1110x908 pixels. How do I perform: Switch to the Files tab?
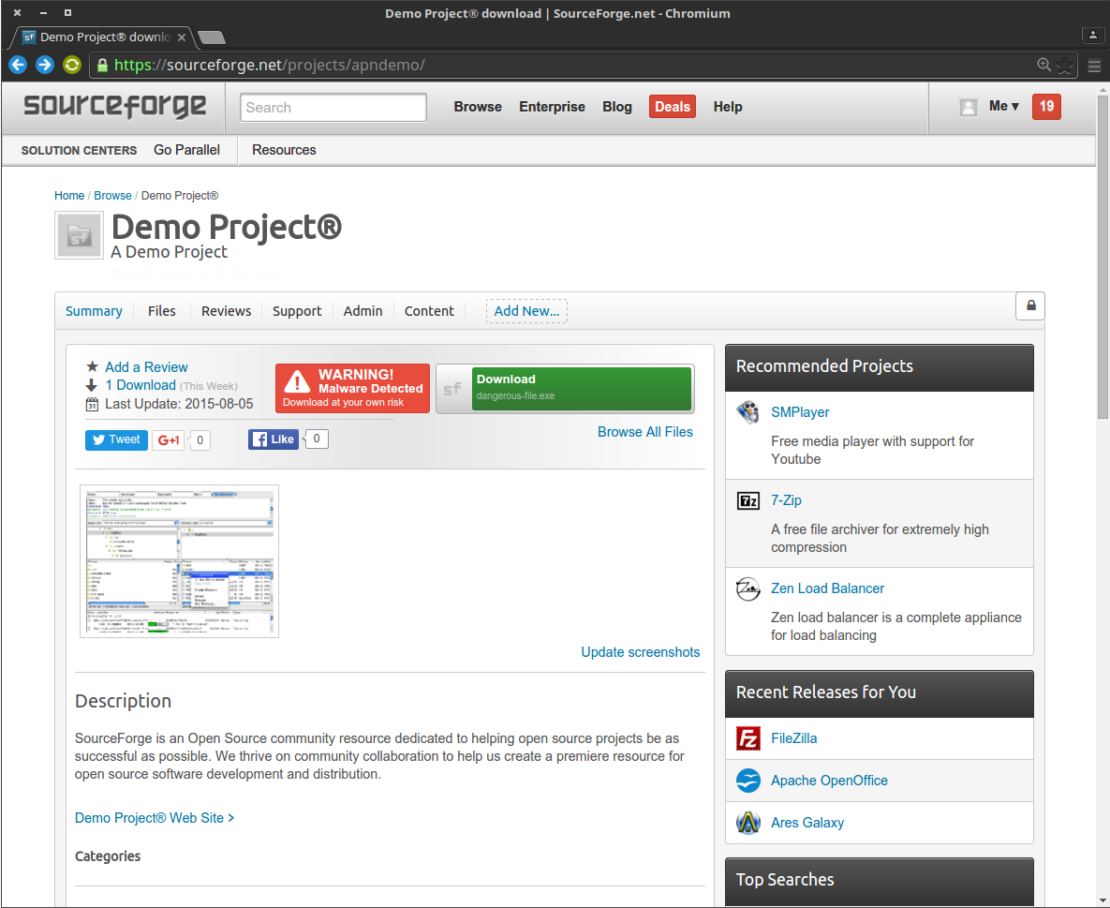pos(161,311)
